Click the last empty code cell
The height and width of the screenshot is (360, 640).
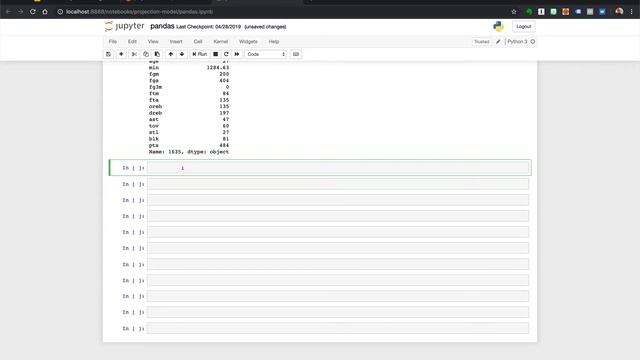338,328
